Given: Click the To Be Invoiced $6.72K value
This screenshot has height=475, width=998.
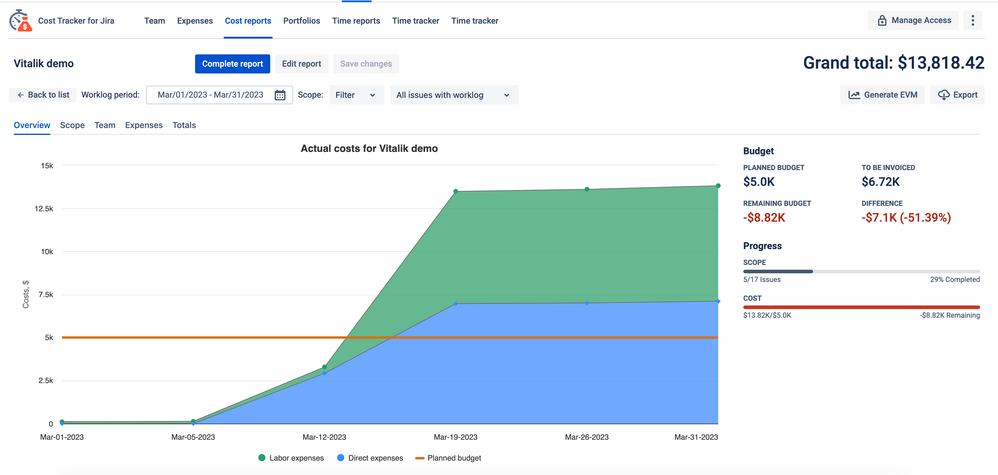Looking at the screenshot, I should [880, 182].
